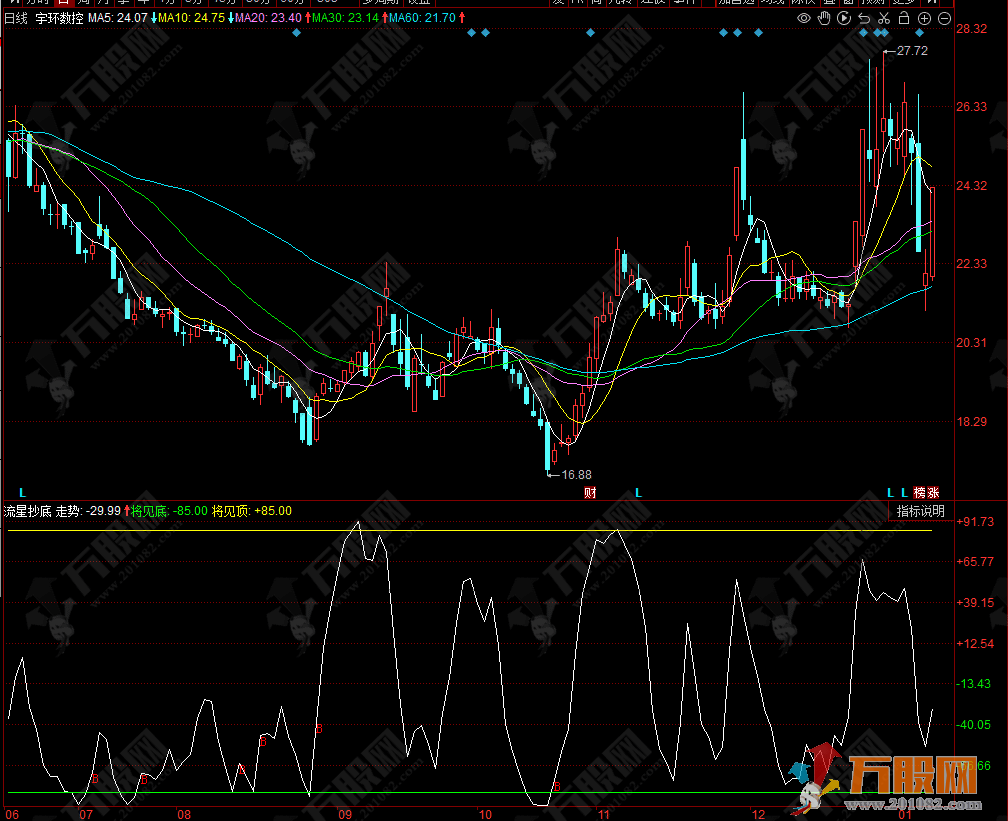Screen dimensions: 1008x821
Task: Click the 将见底: -85.00 label
Action: click(170, 511)
